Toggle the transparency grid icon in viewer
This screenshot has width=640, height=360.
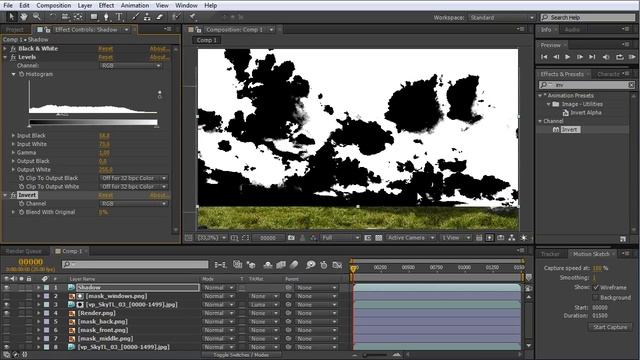(x=378, y=238)
